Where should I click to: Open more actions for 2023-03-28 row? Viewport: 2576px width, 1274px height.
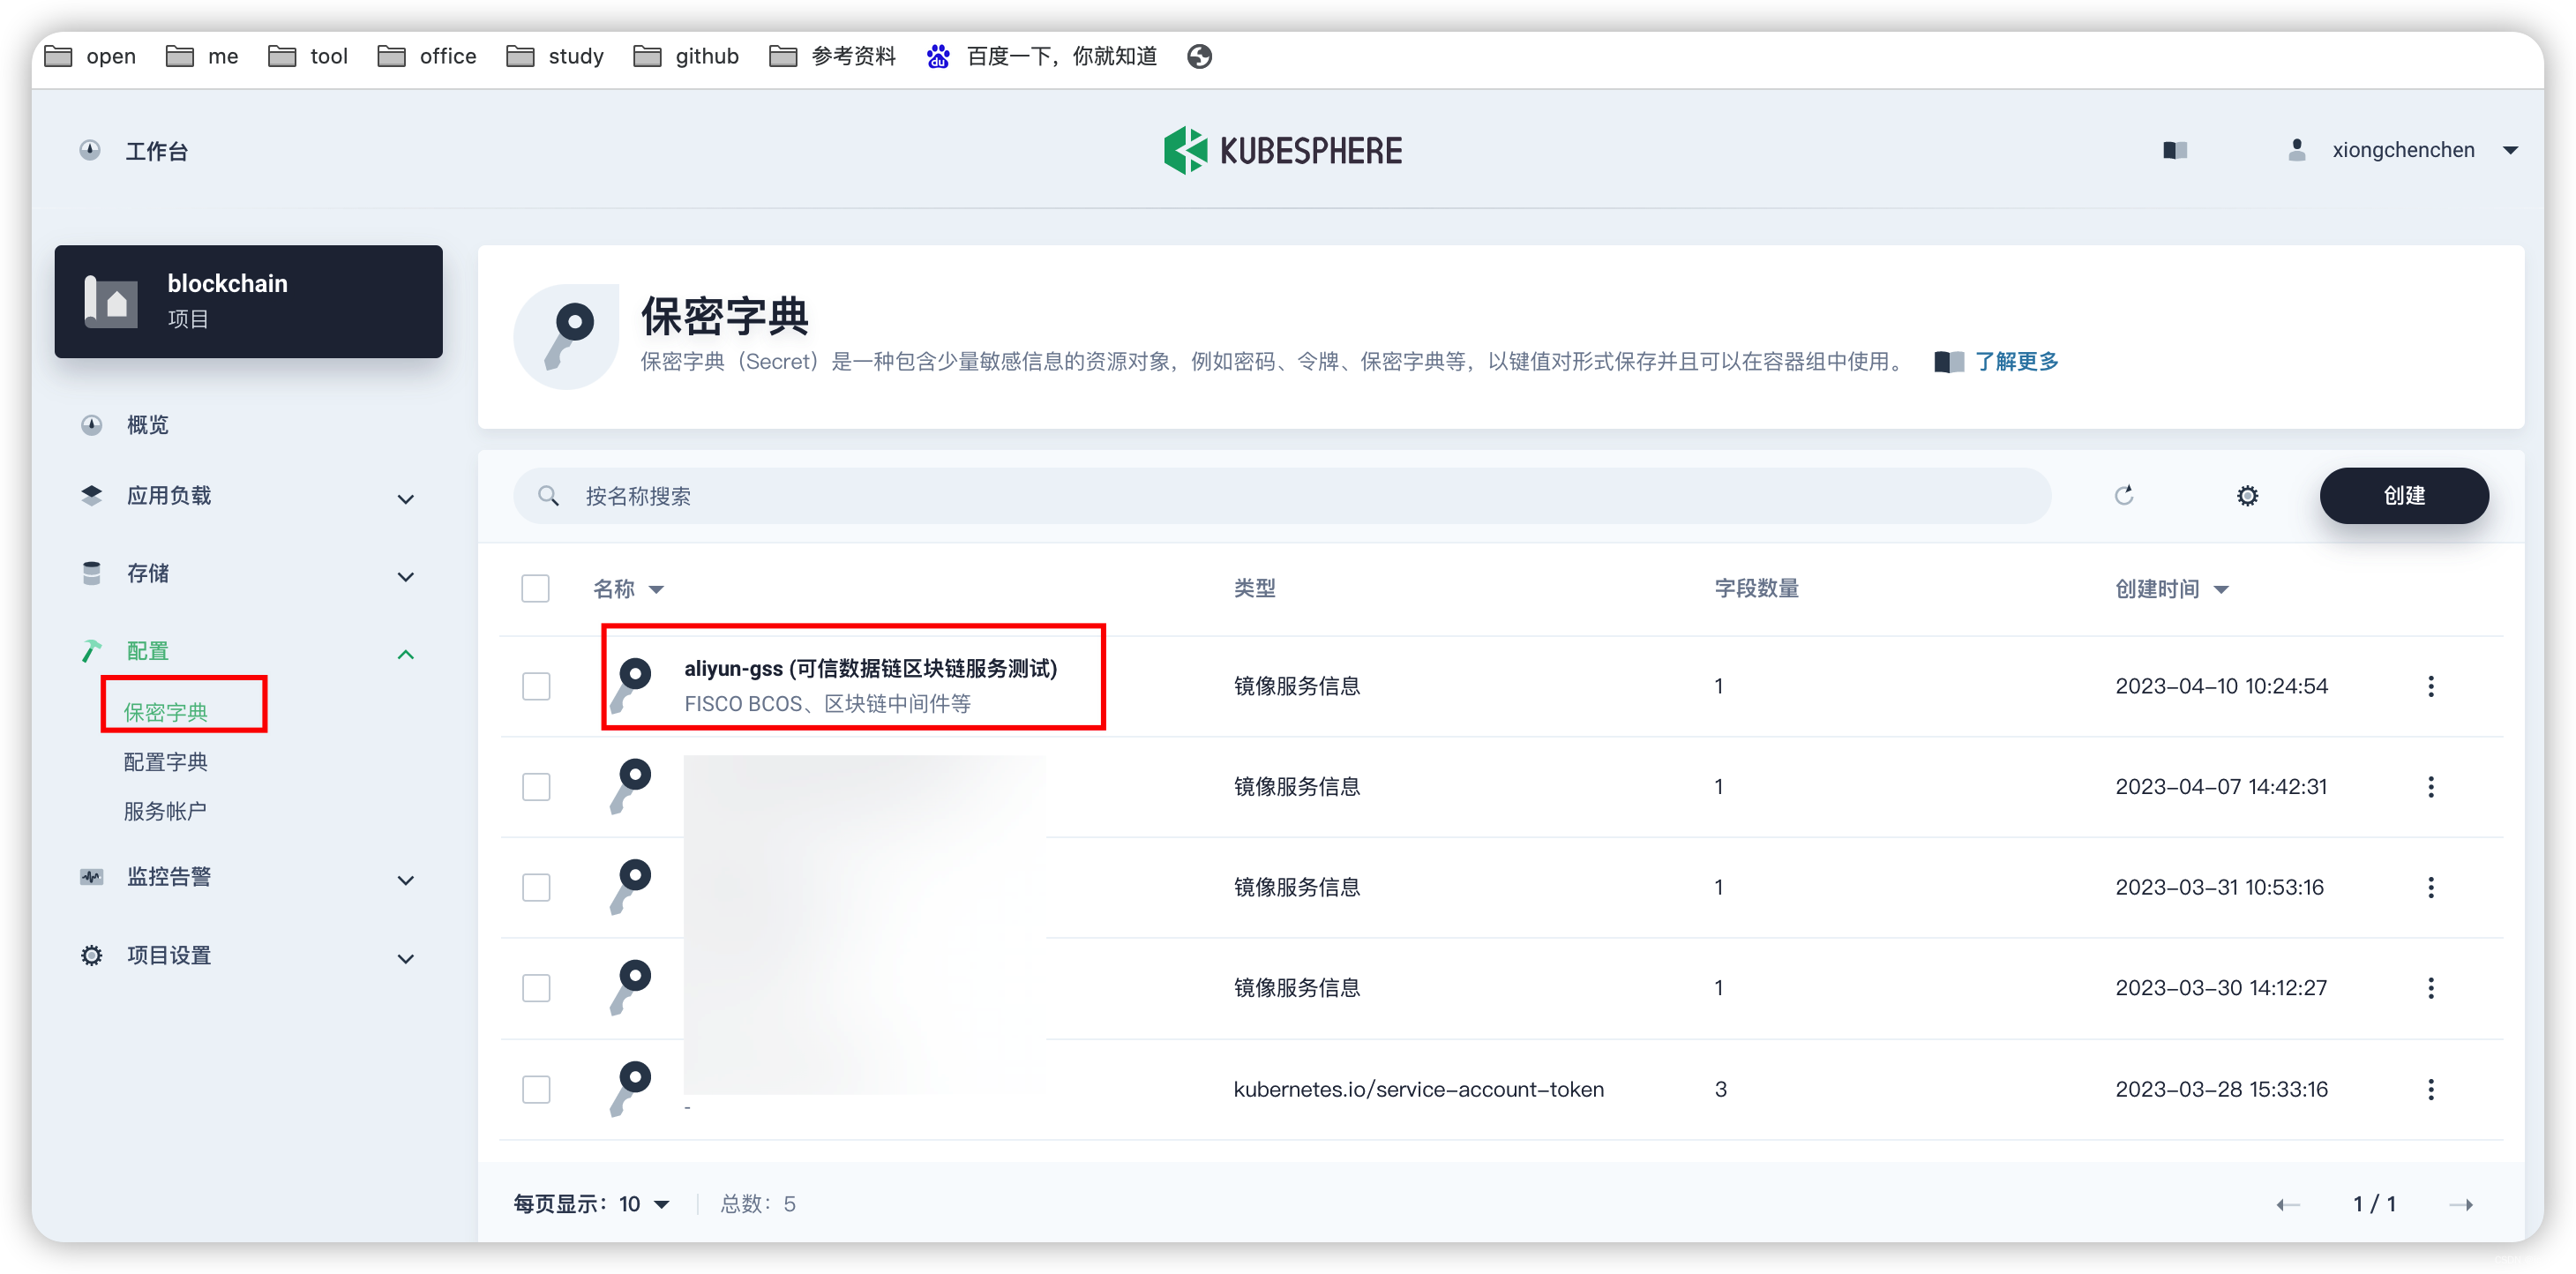(2431, 1089)
